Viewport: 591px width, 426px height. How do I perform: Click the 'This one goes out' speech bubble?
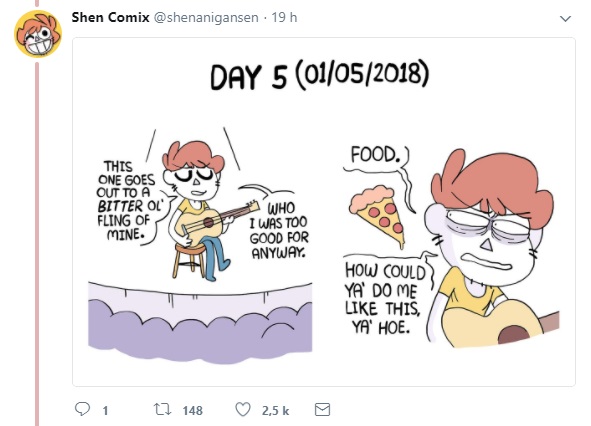[130, 202]
